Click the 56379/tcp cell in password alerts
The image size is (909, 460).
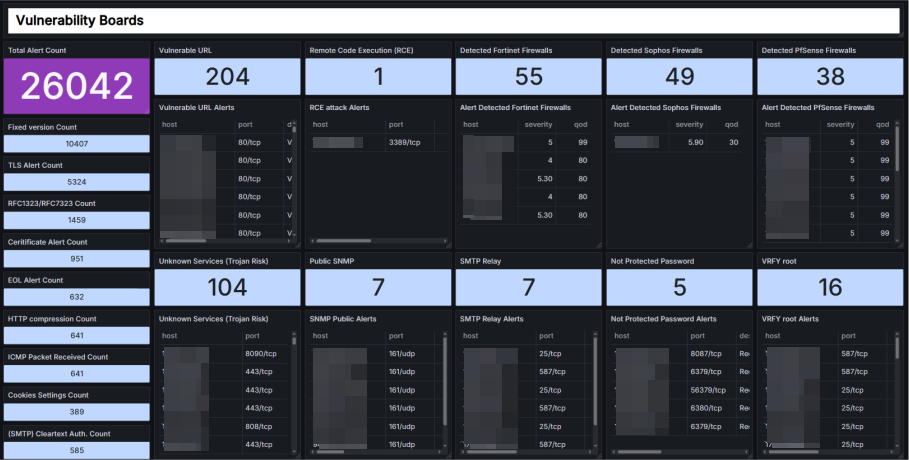(708, 390)
